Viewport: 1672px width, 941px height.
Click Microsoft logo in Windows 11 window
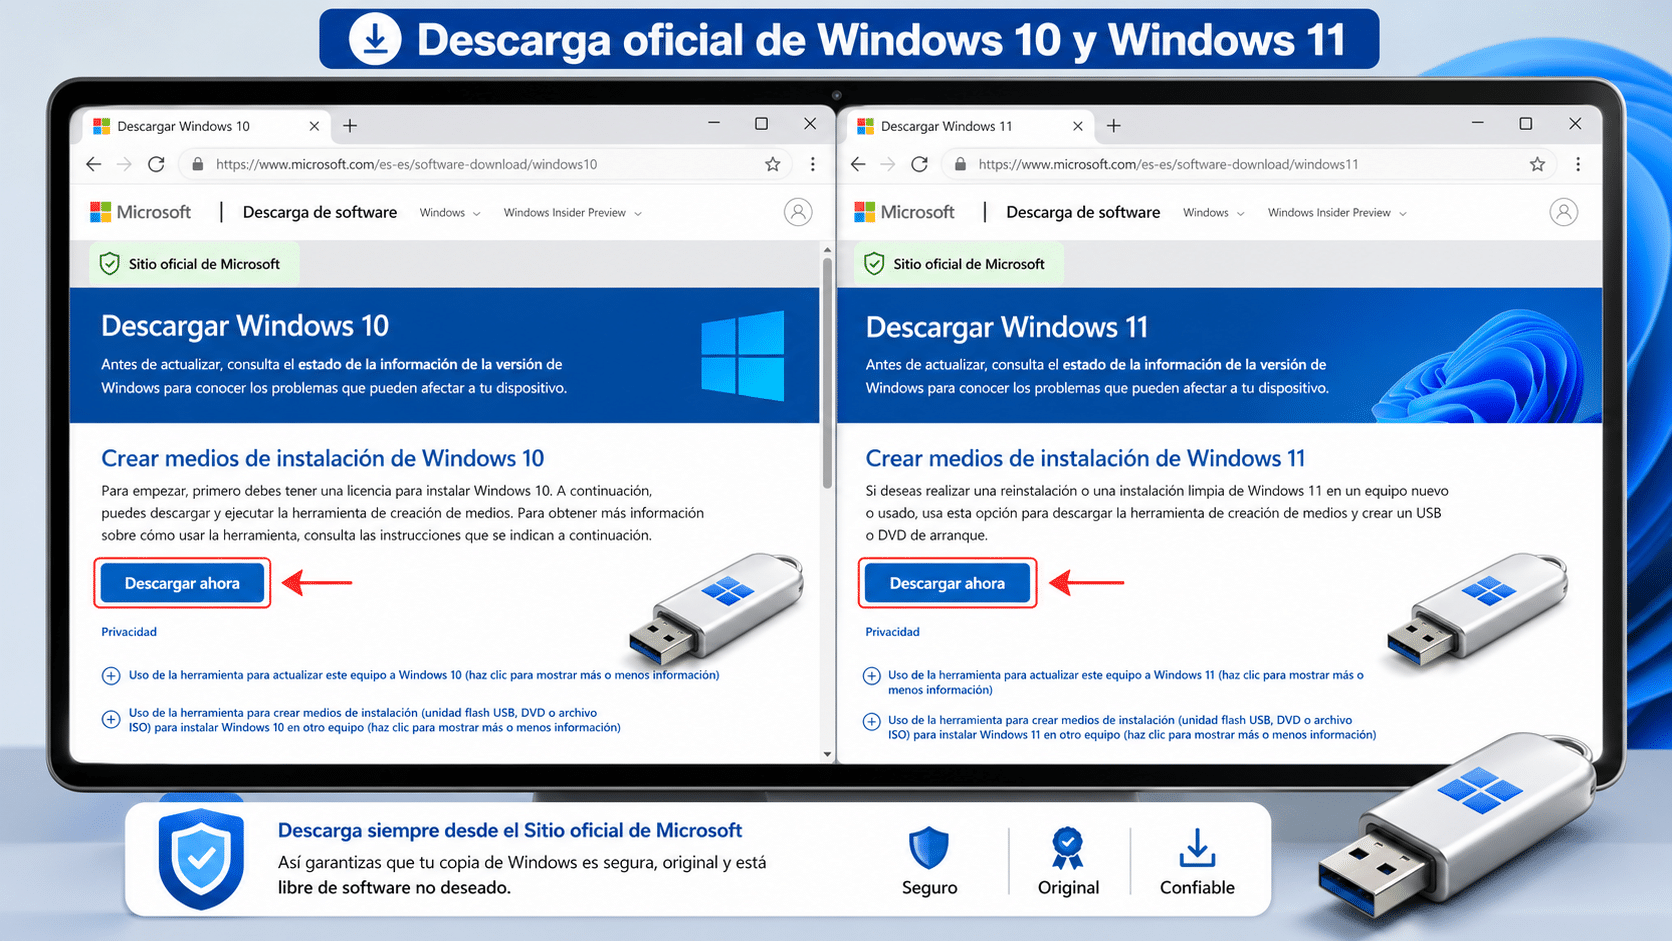[904, 212]
